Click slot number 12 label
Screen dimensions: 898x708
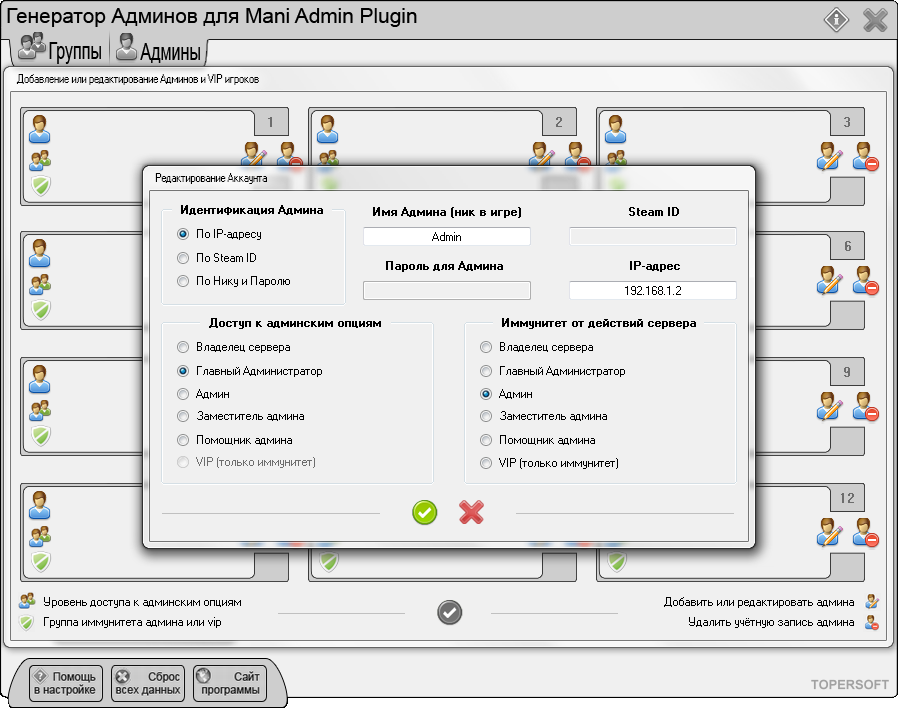tap(847, 498)
